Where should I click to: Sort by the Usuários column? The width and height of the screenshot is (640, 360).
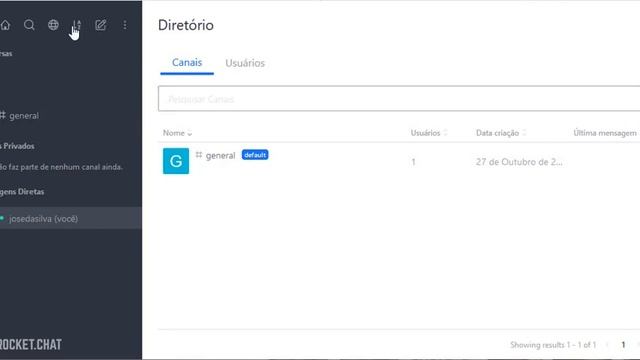tap(429, 133)
